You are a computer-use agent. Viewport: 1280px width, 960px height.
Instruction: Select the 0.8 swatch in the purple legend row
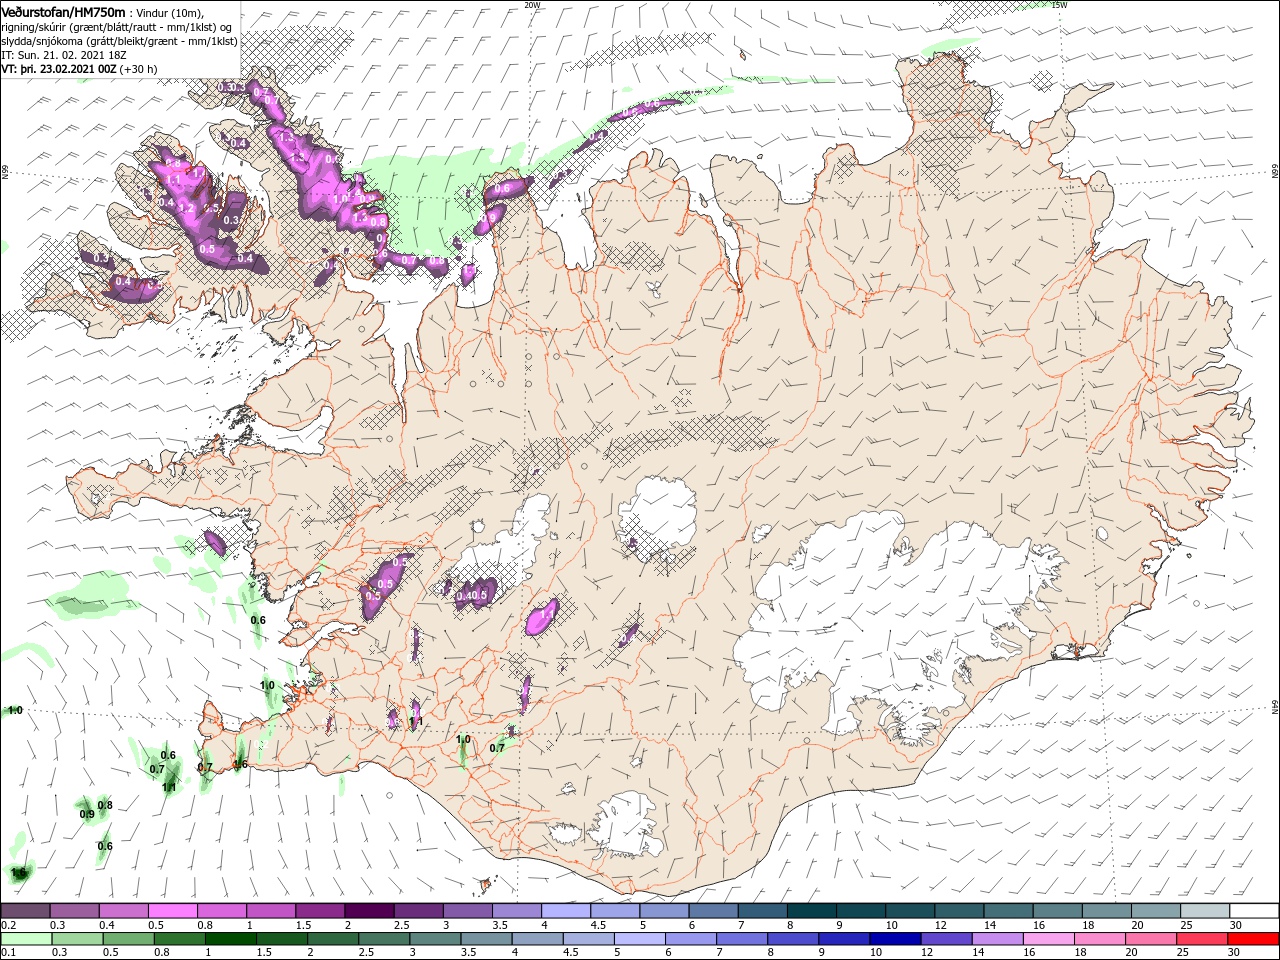coord(221,911)
